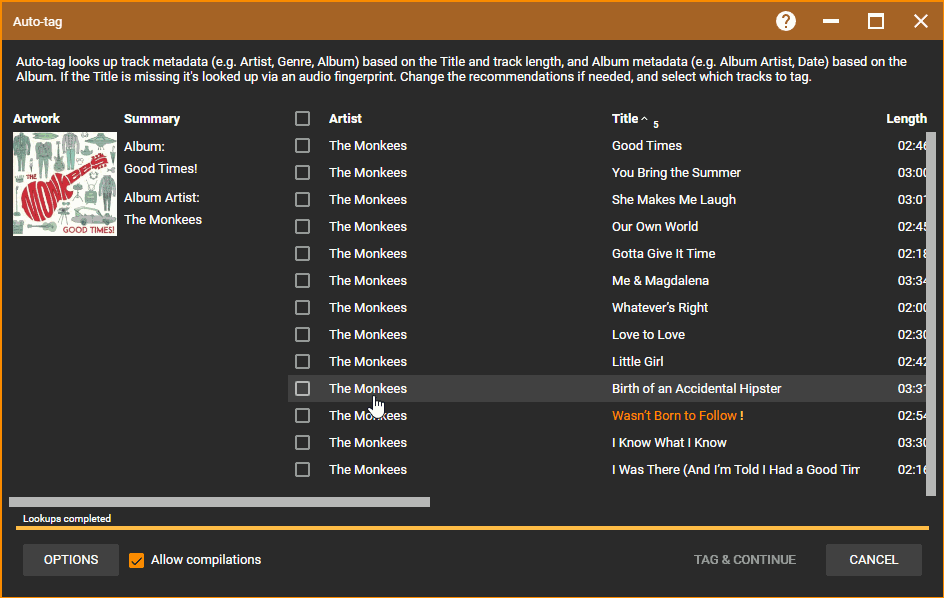
Task: Check the box for Good Times track
Action: tap(302, 146)
